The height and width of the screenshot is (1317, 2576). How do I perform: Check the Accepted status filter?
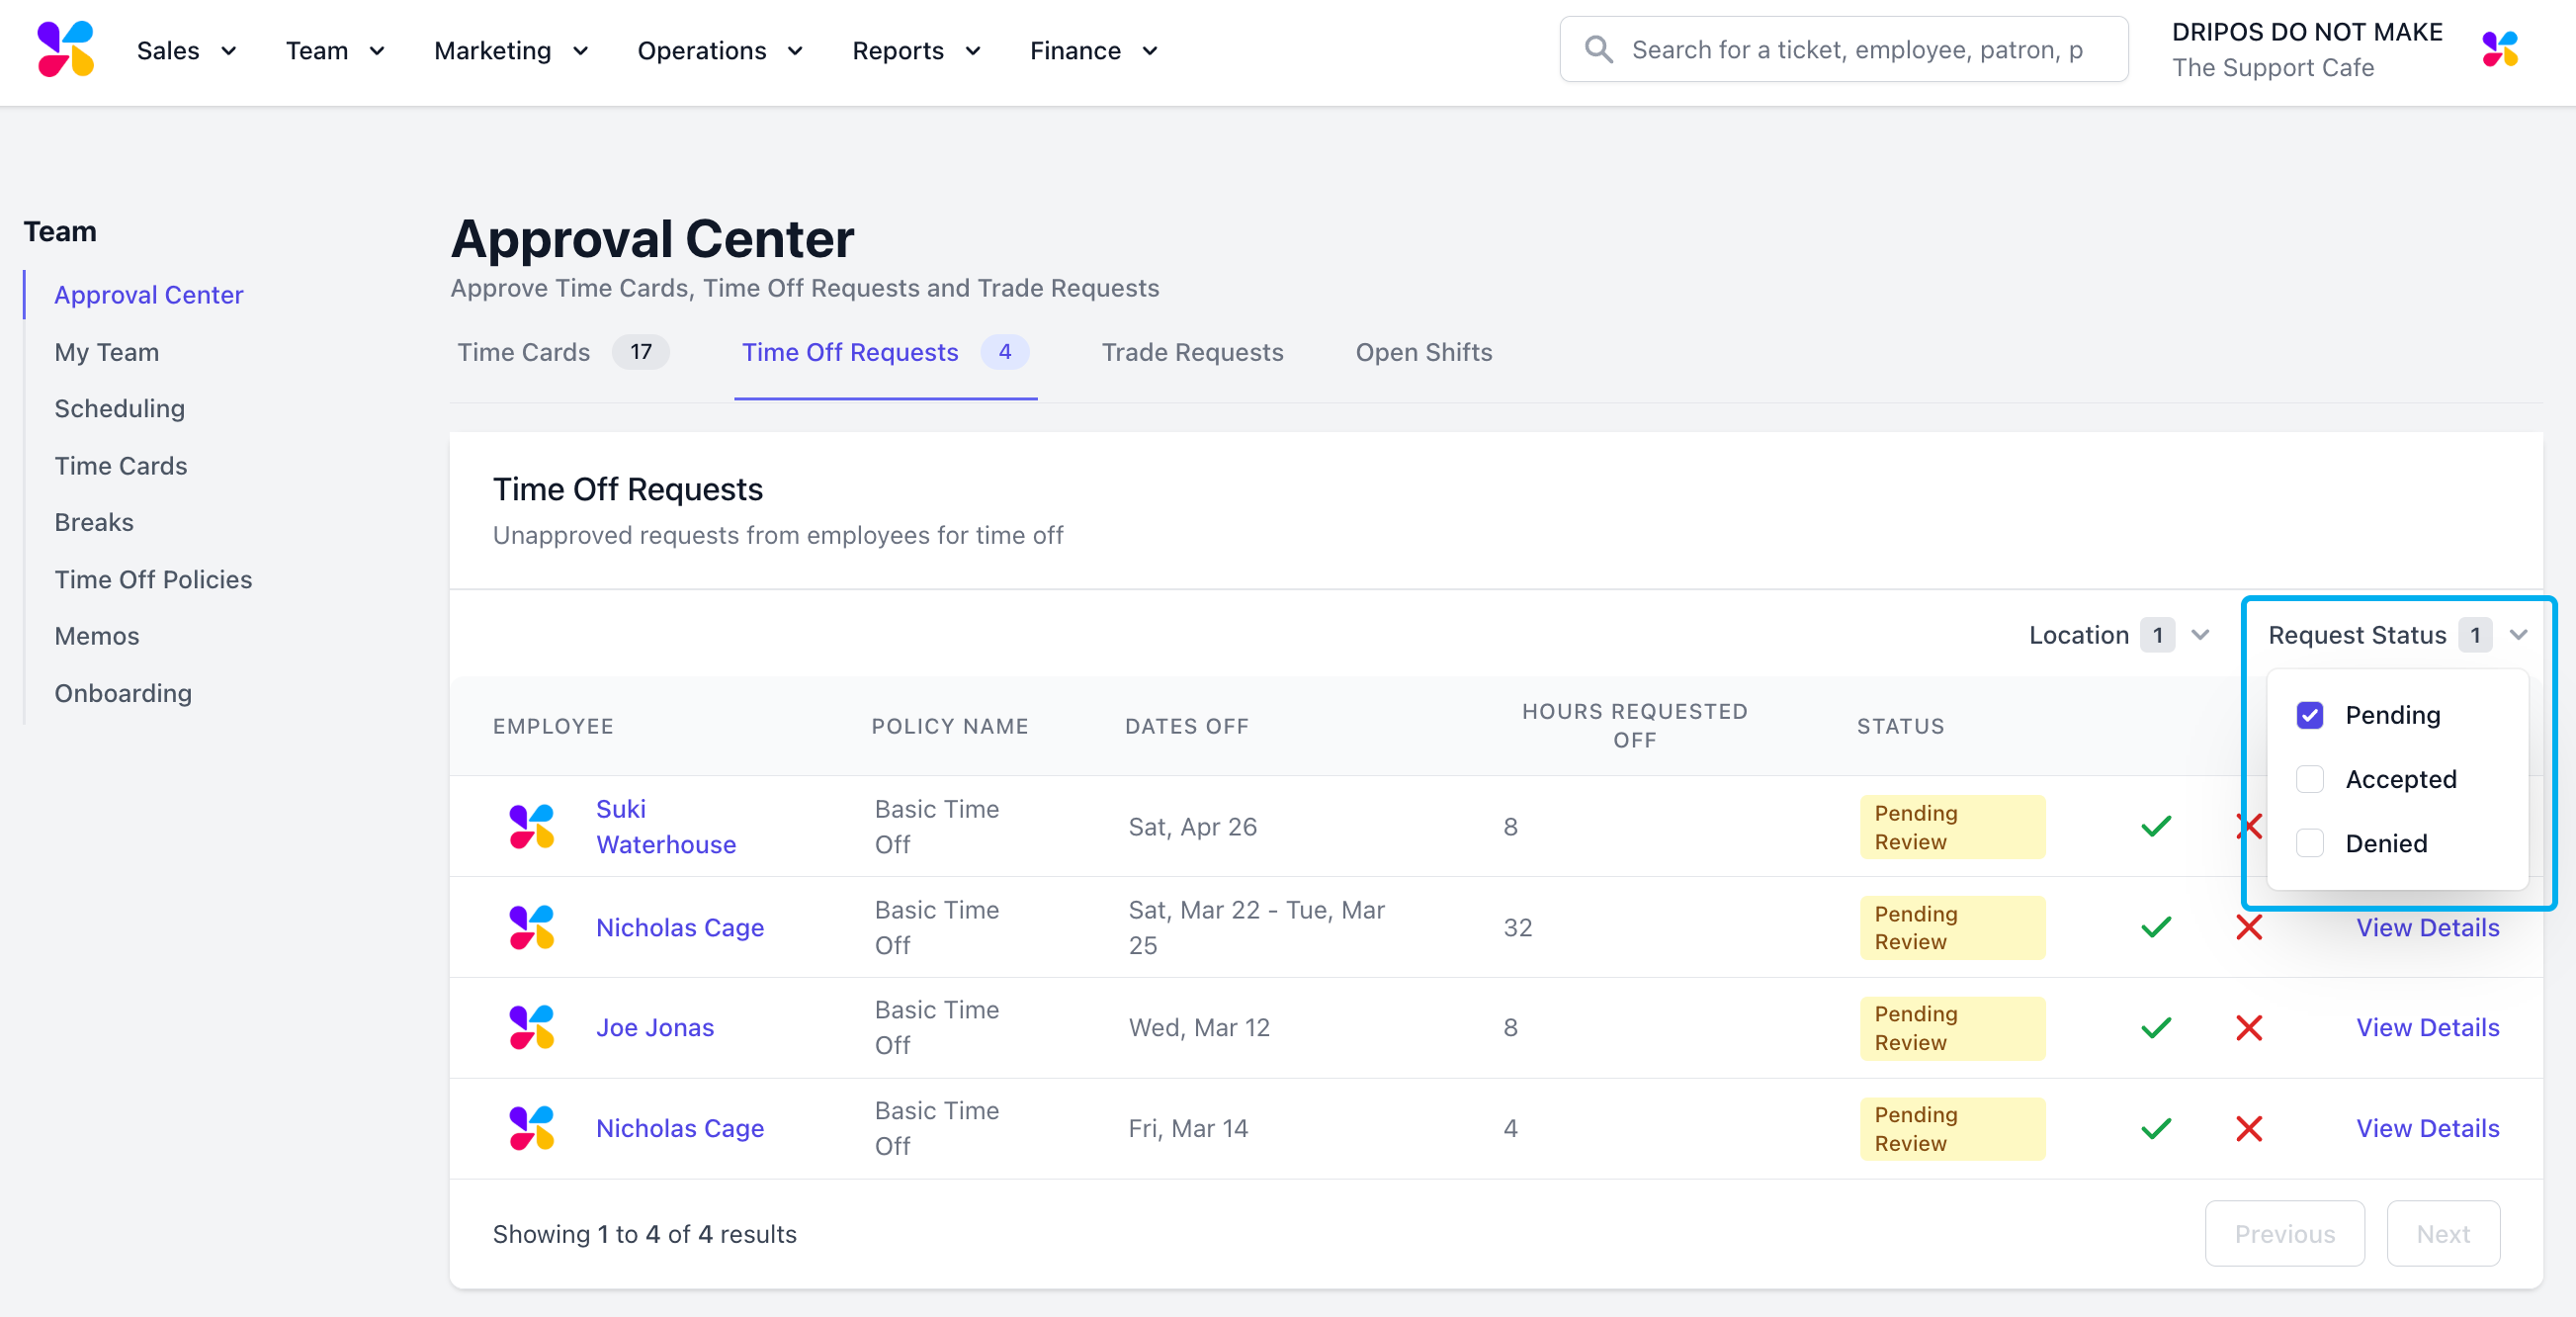pos(2309,779)
